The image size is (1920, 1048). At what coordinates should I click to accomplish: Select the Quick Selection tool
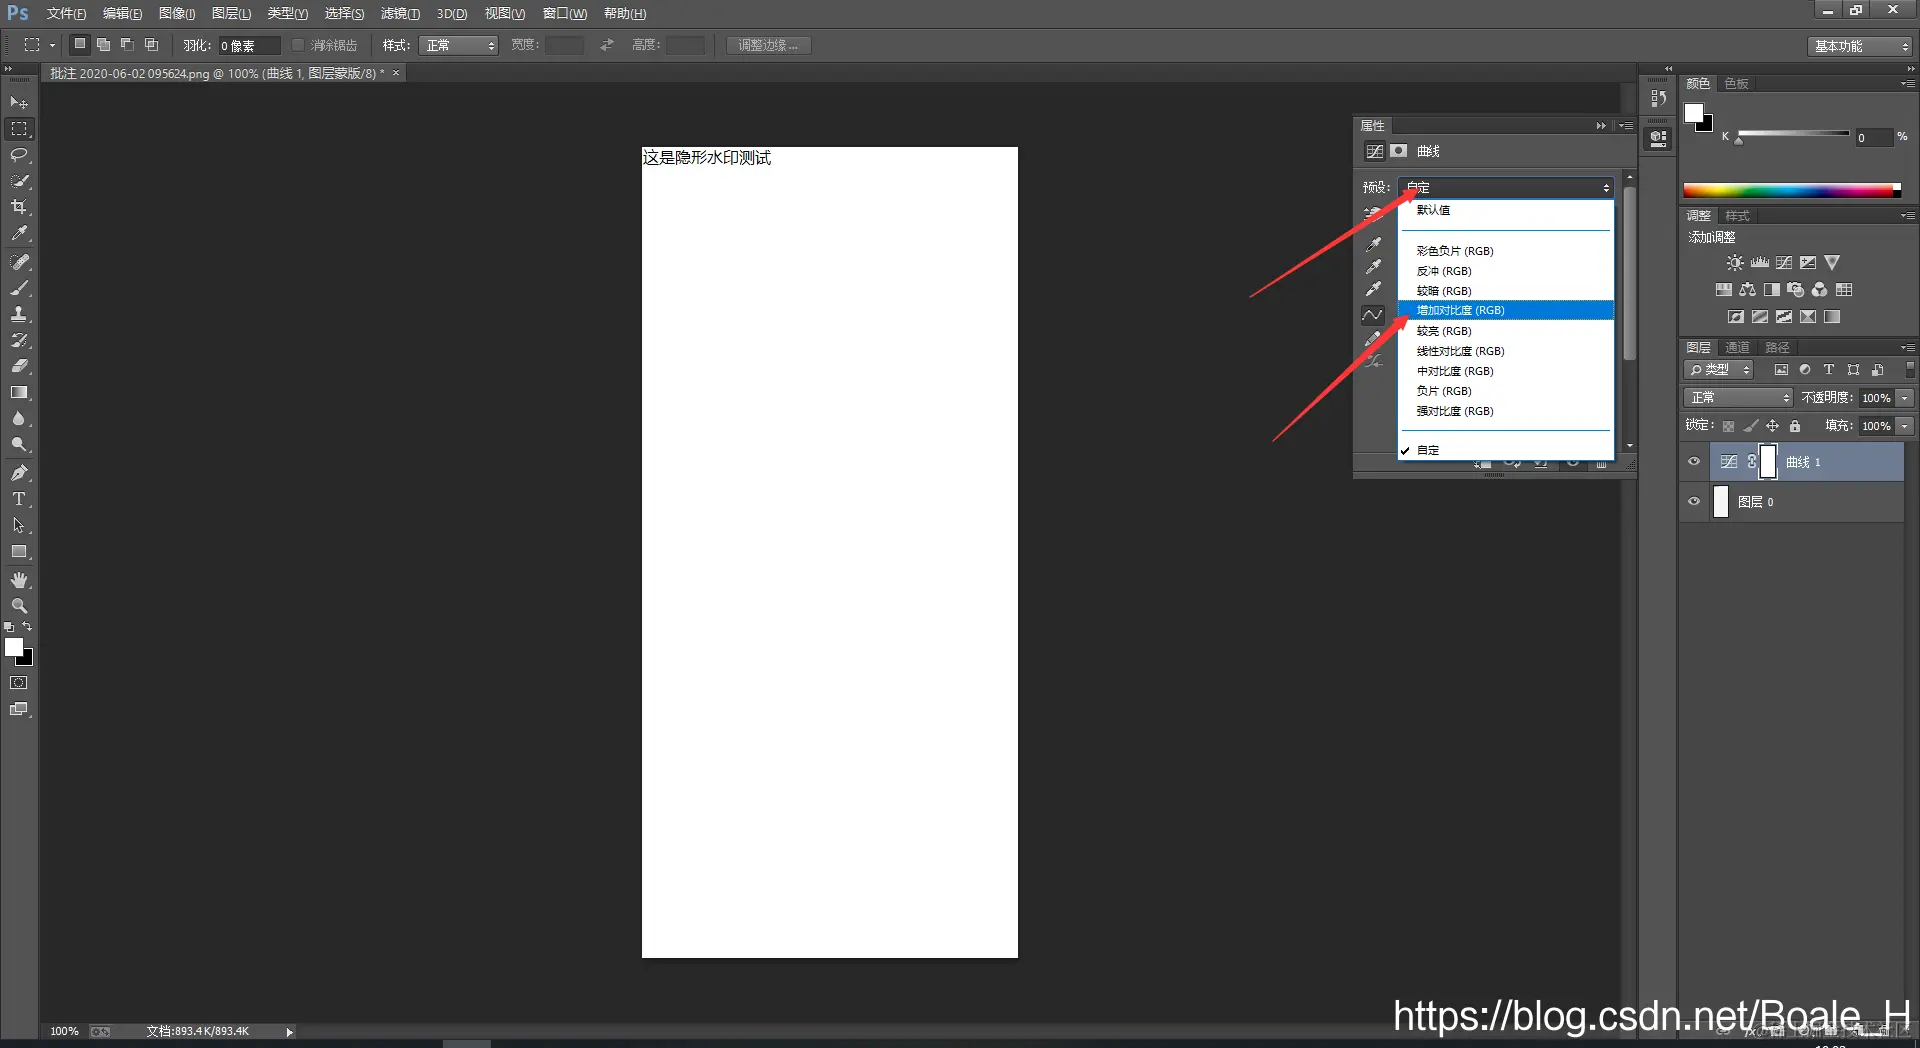click(19, 181)
